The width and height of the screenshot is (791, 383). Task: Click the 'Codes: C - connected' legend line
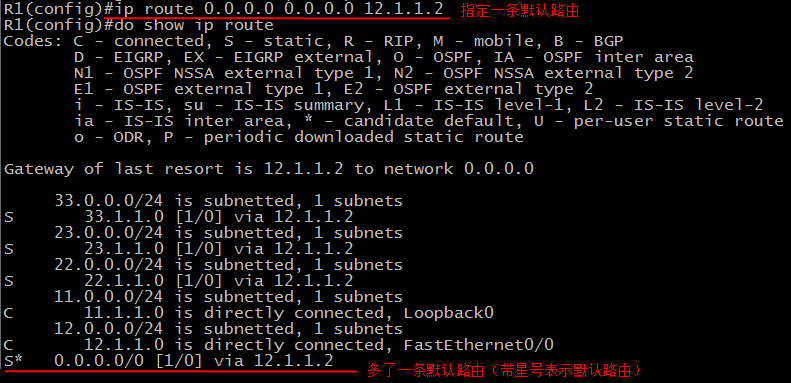tap(313, 41)
